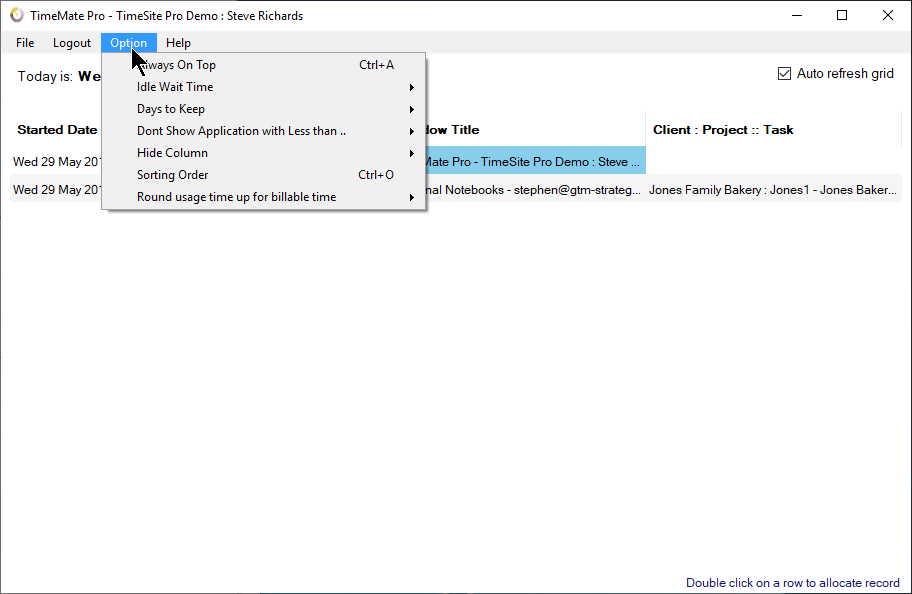Select the Jones Family Bakery task cell
Image resolution: width=912 pixels, height=594 pixels.
click(x=772, y=190)
